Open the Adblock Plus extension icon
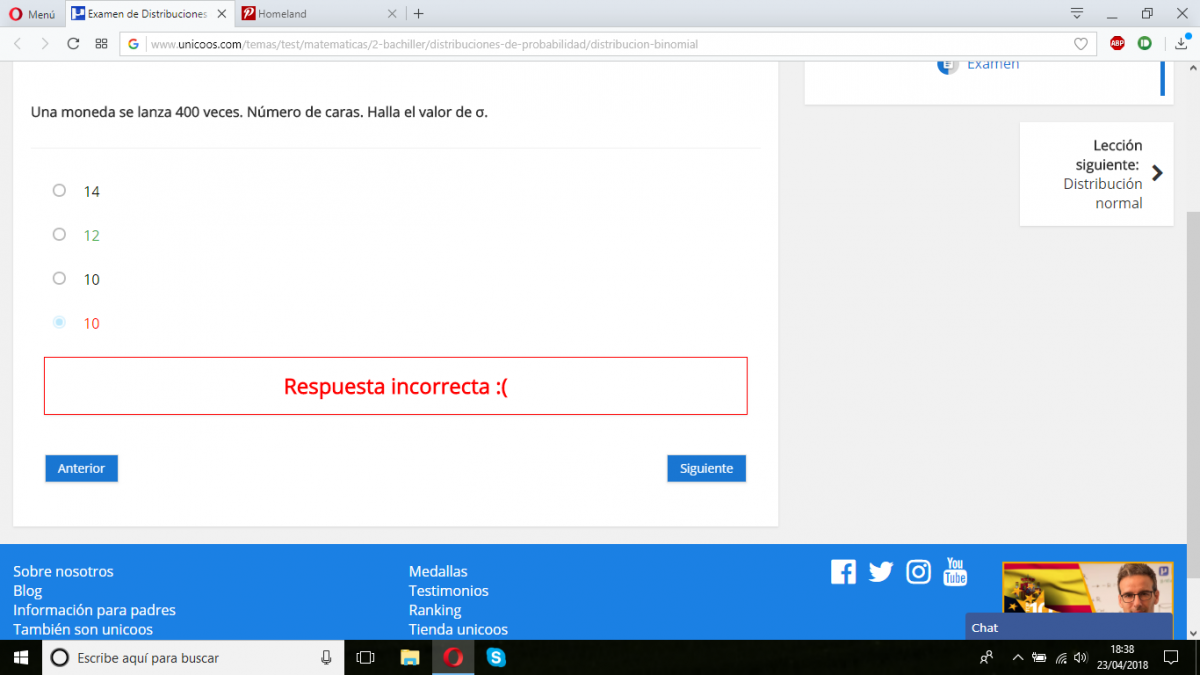1200x675 pixels. coord(1117,44)
